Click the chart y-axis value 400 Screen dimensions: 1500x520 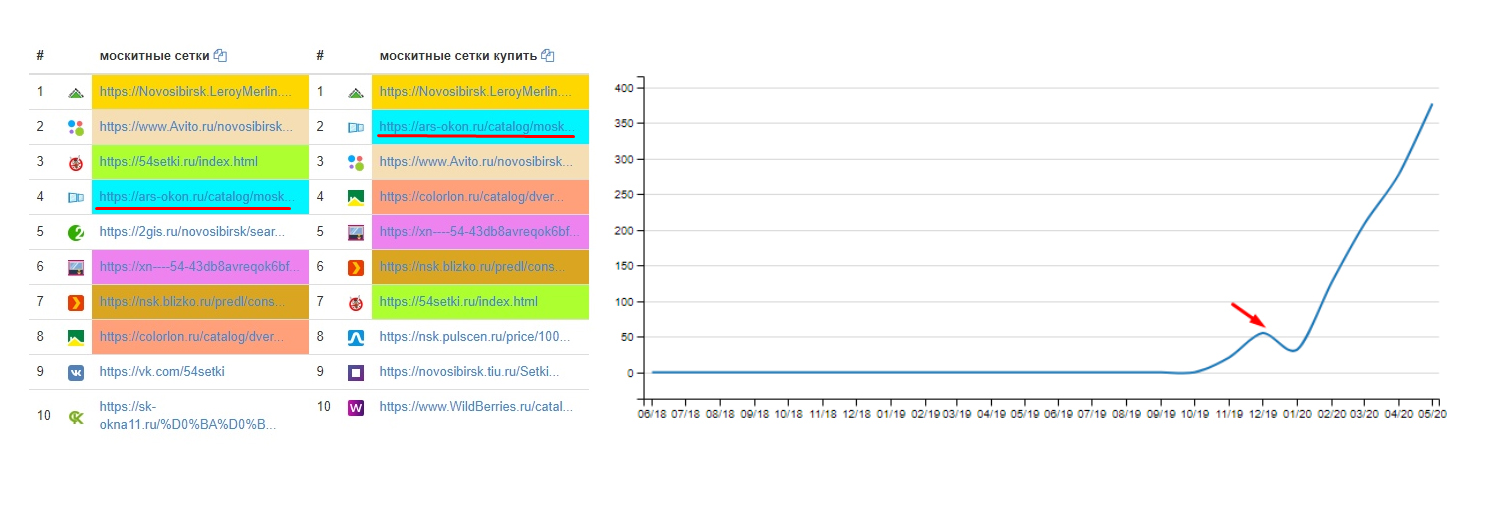pyautogui.click(x=626, y=88)
